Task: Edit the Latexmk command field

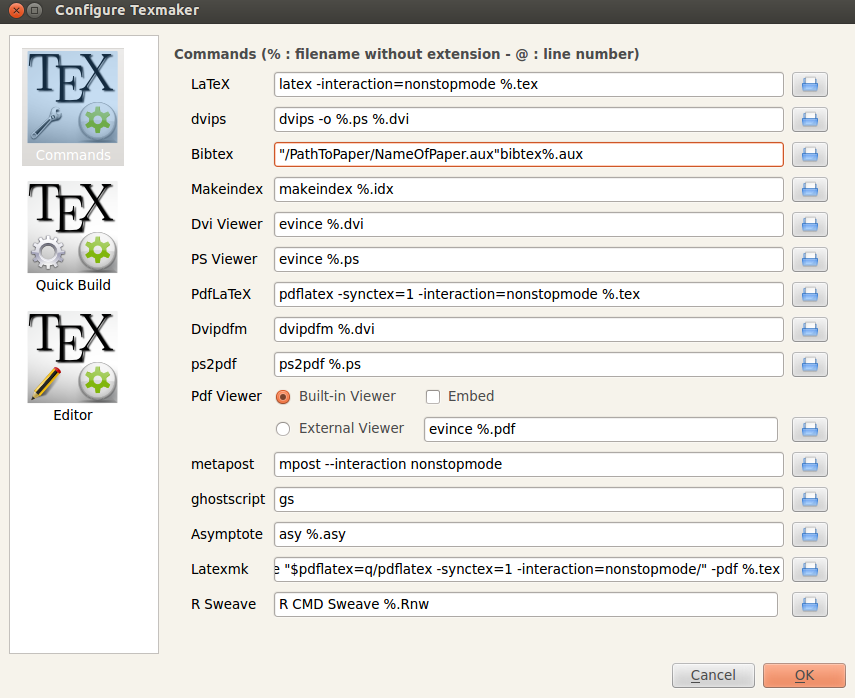Action: [528, 569]
